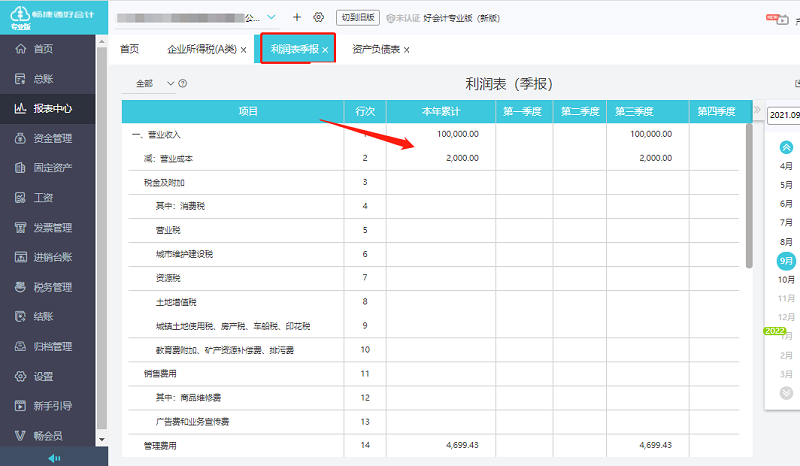
Task: Click help question mark icon beside 全部
Action: (x=183, y=83)
